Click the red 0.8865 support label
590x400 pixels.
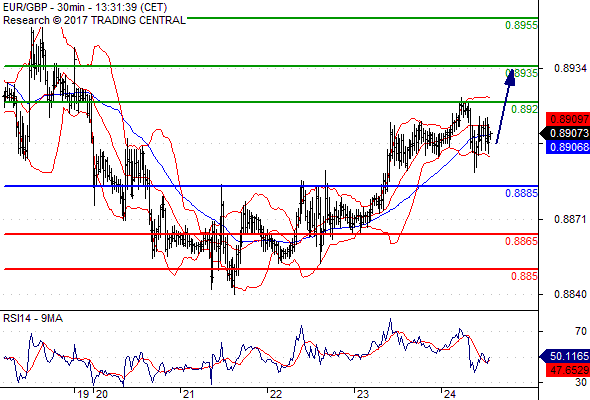pyautogui.click(x=521, y=241)
